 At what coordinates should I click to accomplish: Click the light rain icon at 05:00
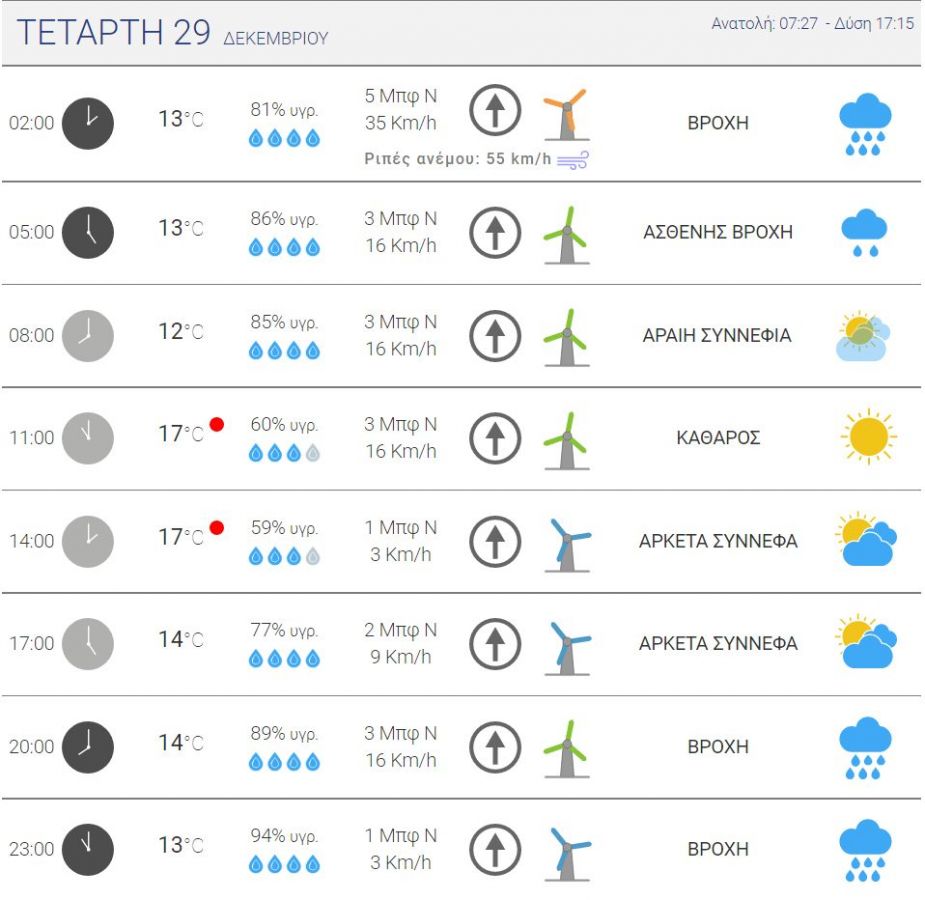[x=865, y=232]
